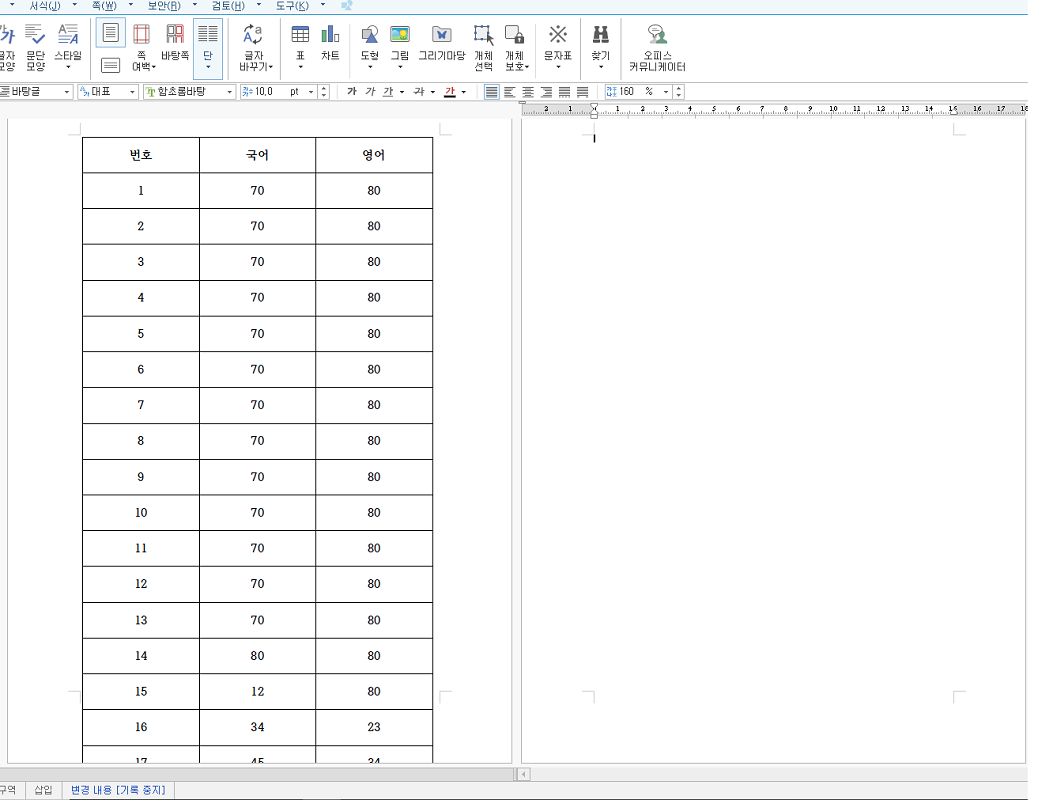Click the 국어 cell in row 14
This screenshot has width=1038, height=800.
pos(258,656)
